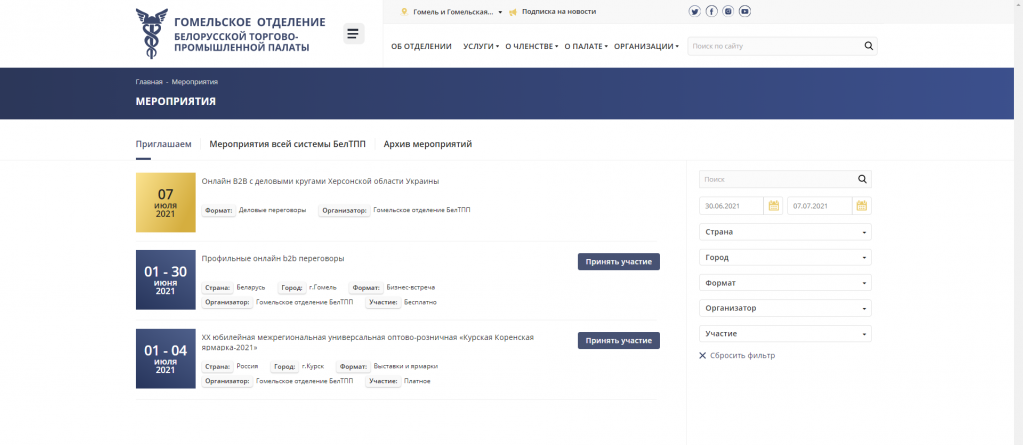
Task: Switch to Архив мероприятий tab
Action: (x=428, y=144)
